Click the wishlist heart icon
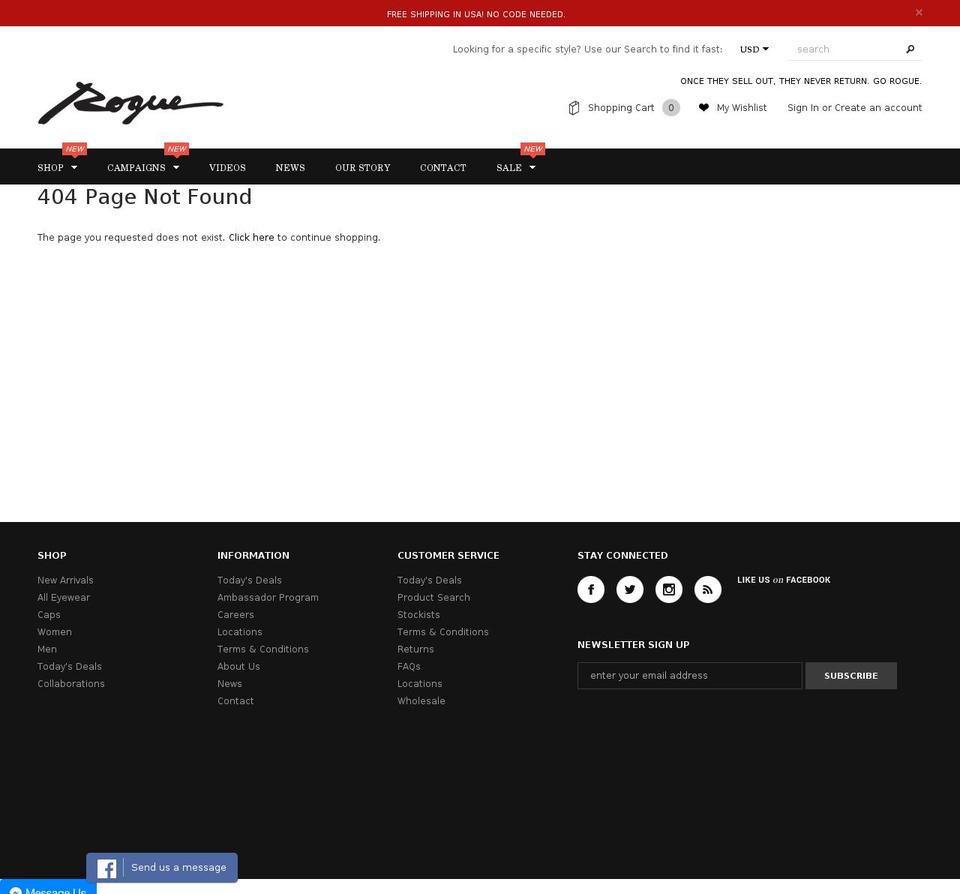This screenshot has height=894, width=960. pos(703,107)
